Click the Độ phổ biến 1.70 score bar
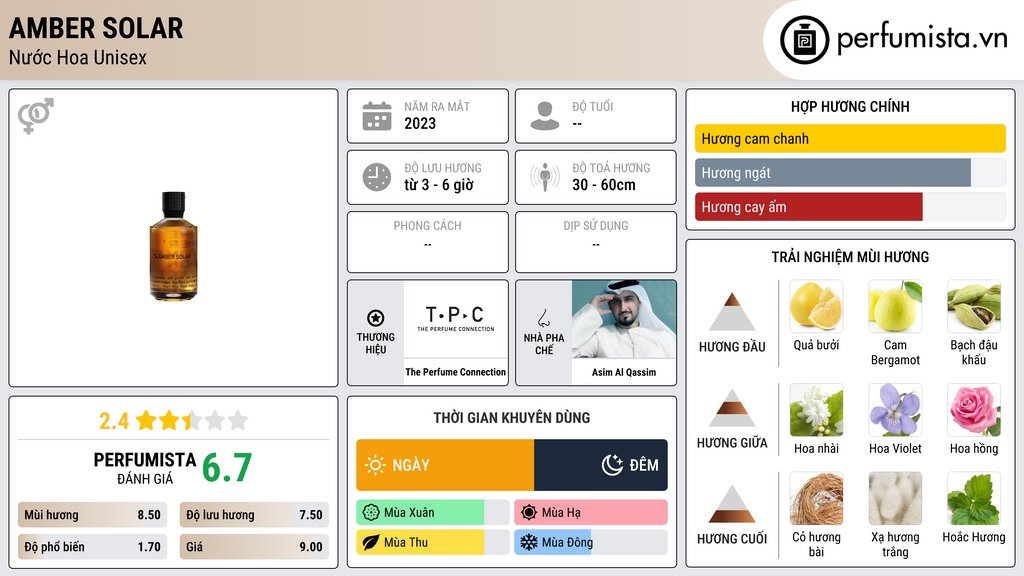Image resolution: width=1024 pixels, height=576 pixels. click(x=92, y=547)
